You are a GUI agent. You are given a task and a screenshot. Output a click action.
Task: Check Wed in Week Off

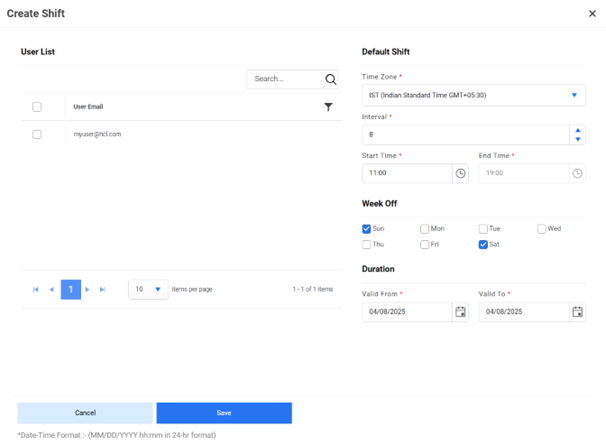(542, 229)
